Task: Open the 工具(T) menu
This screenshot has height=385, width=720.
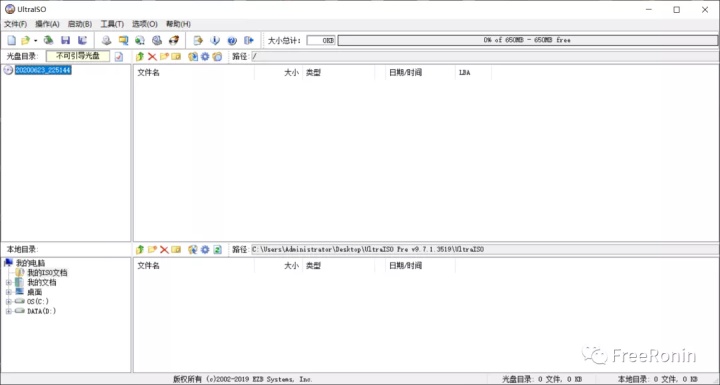Action: tap(112, 24)
